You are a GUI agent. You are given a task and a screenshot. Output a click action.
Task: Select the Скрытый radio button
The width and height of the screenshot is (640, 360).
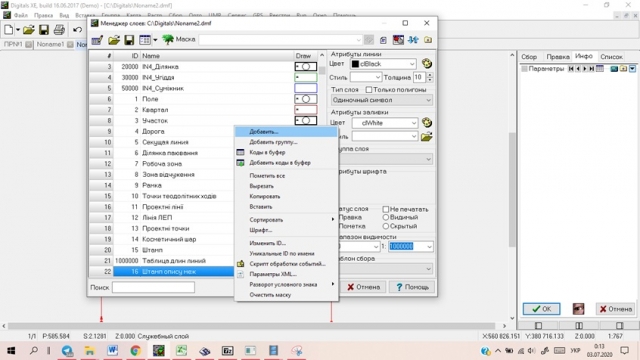click(385, 226)
